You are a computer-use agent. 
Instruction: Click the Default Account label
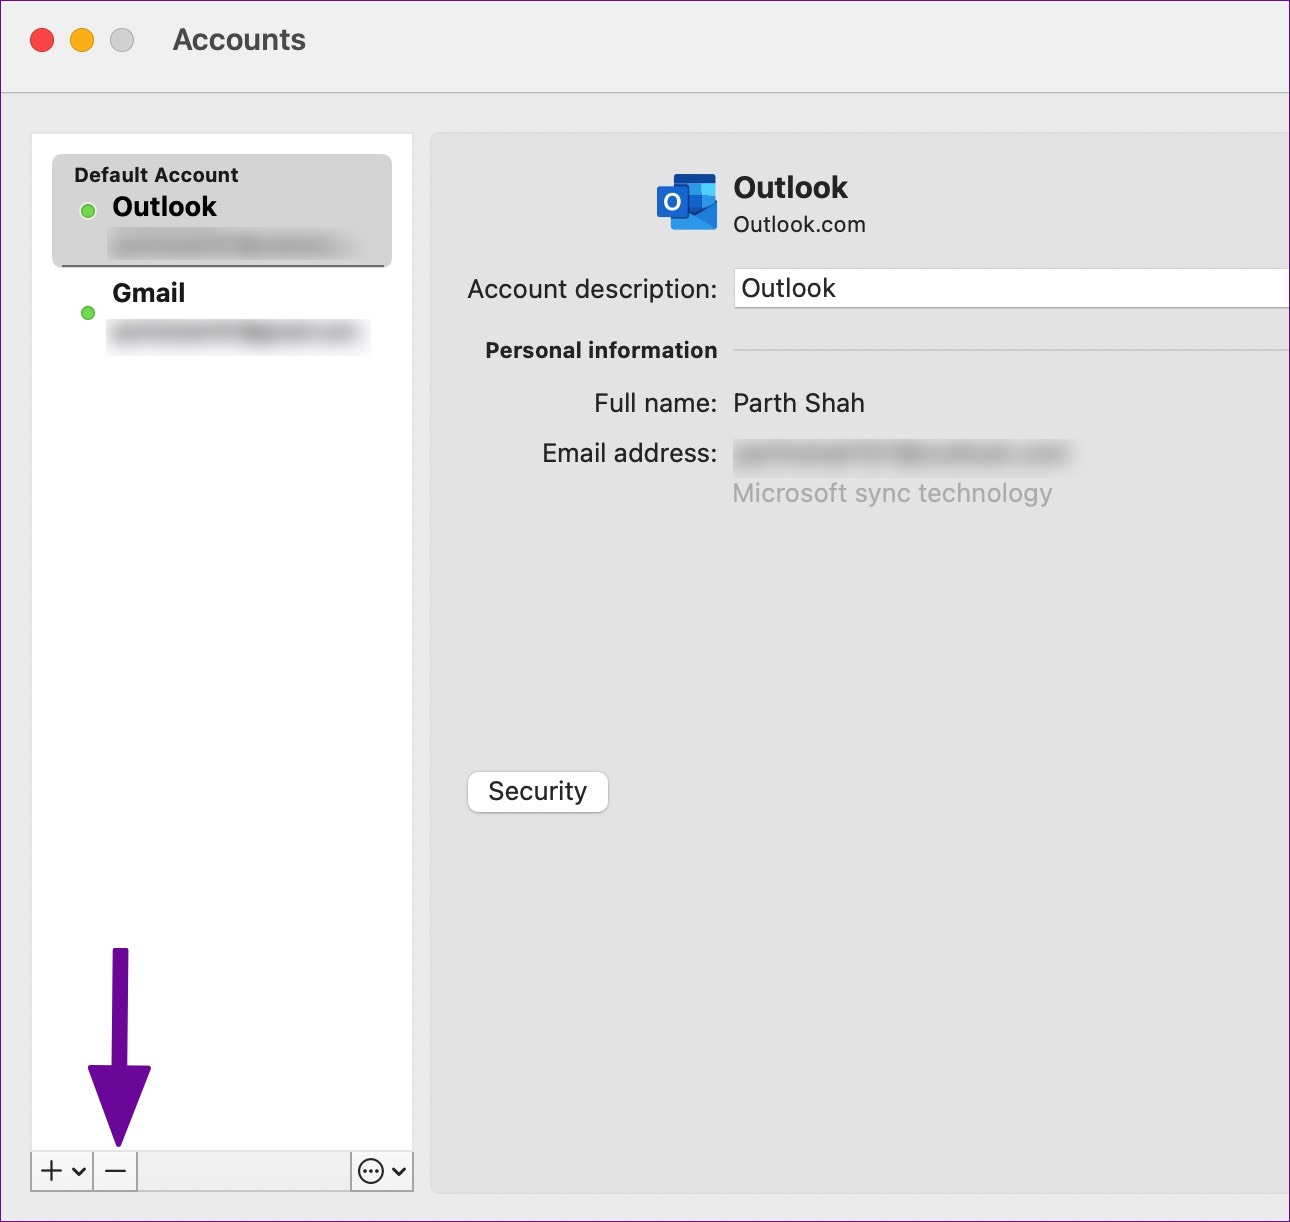tap(156, 175)
